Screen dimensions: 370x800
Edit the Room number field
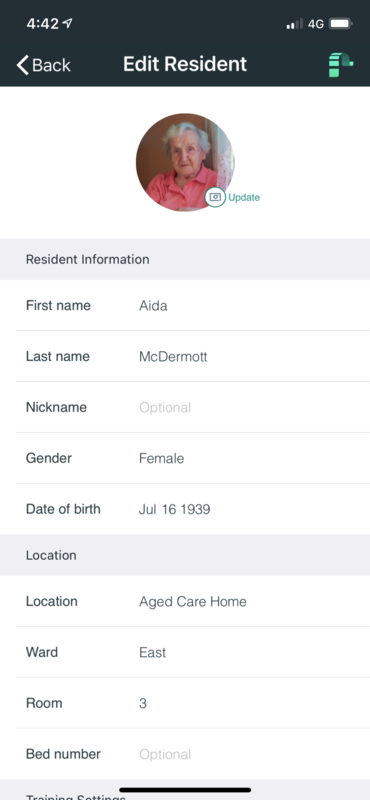click(193, 703)
